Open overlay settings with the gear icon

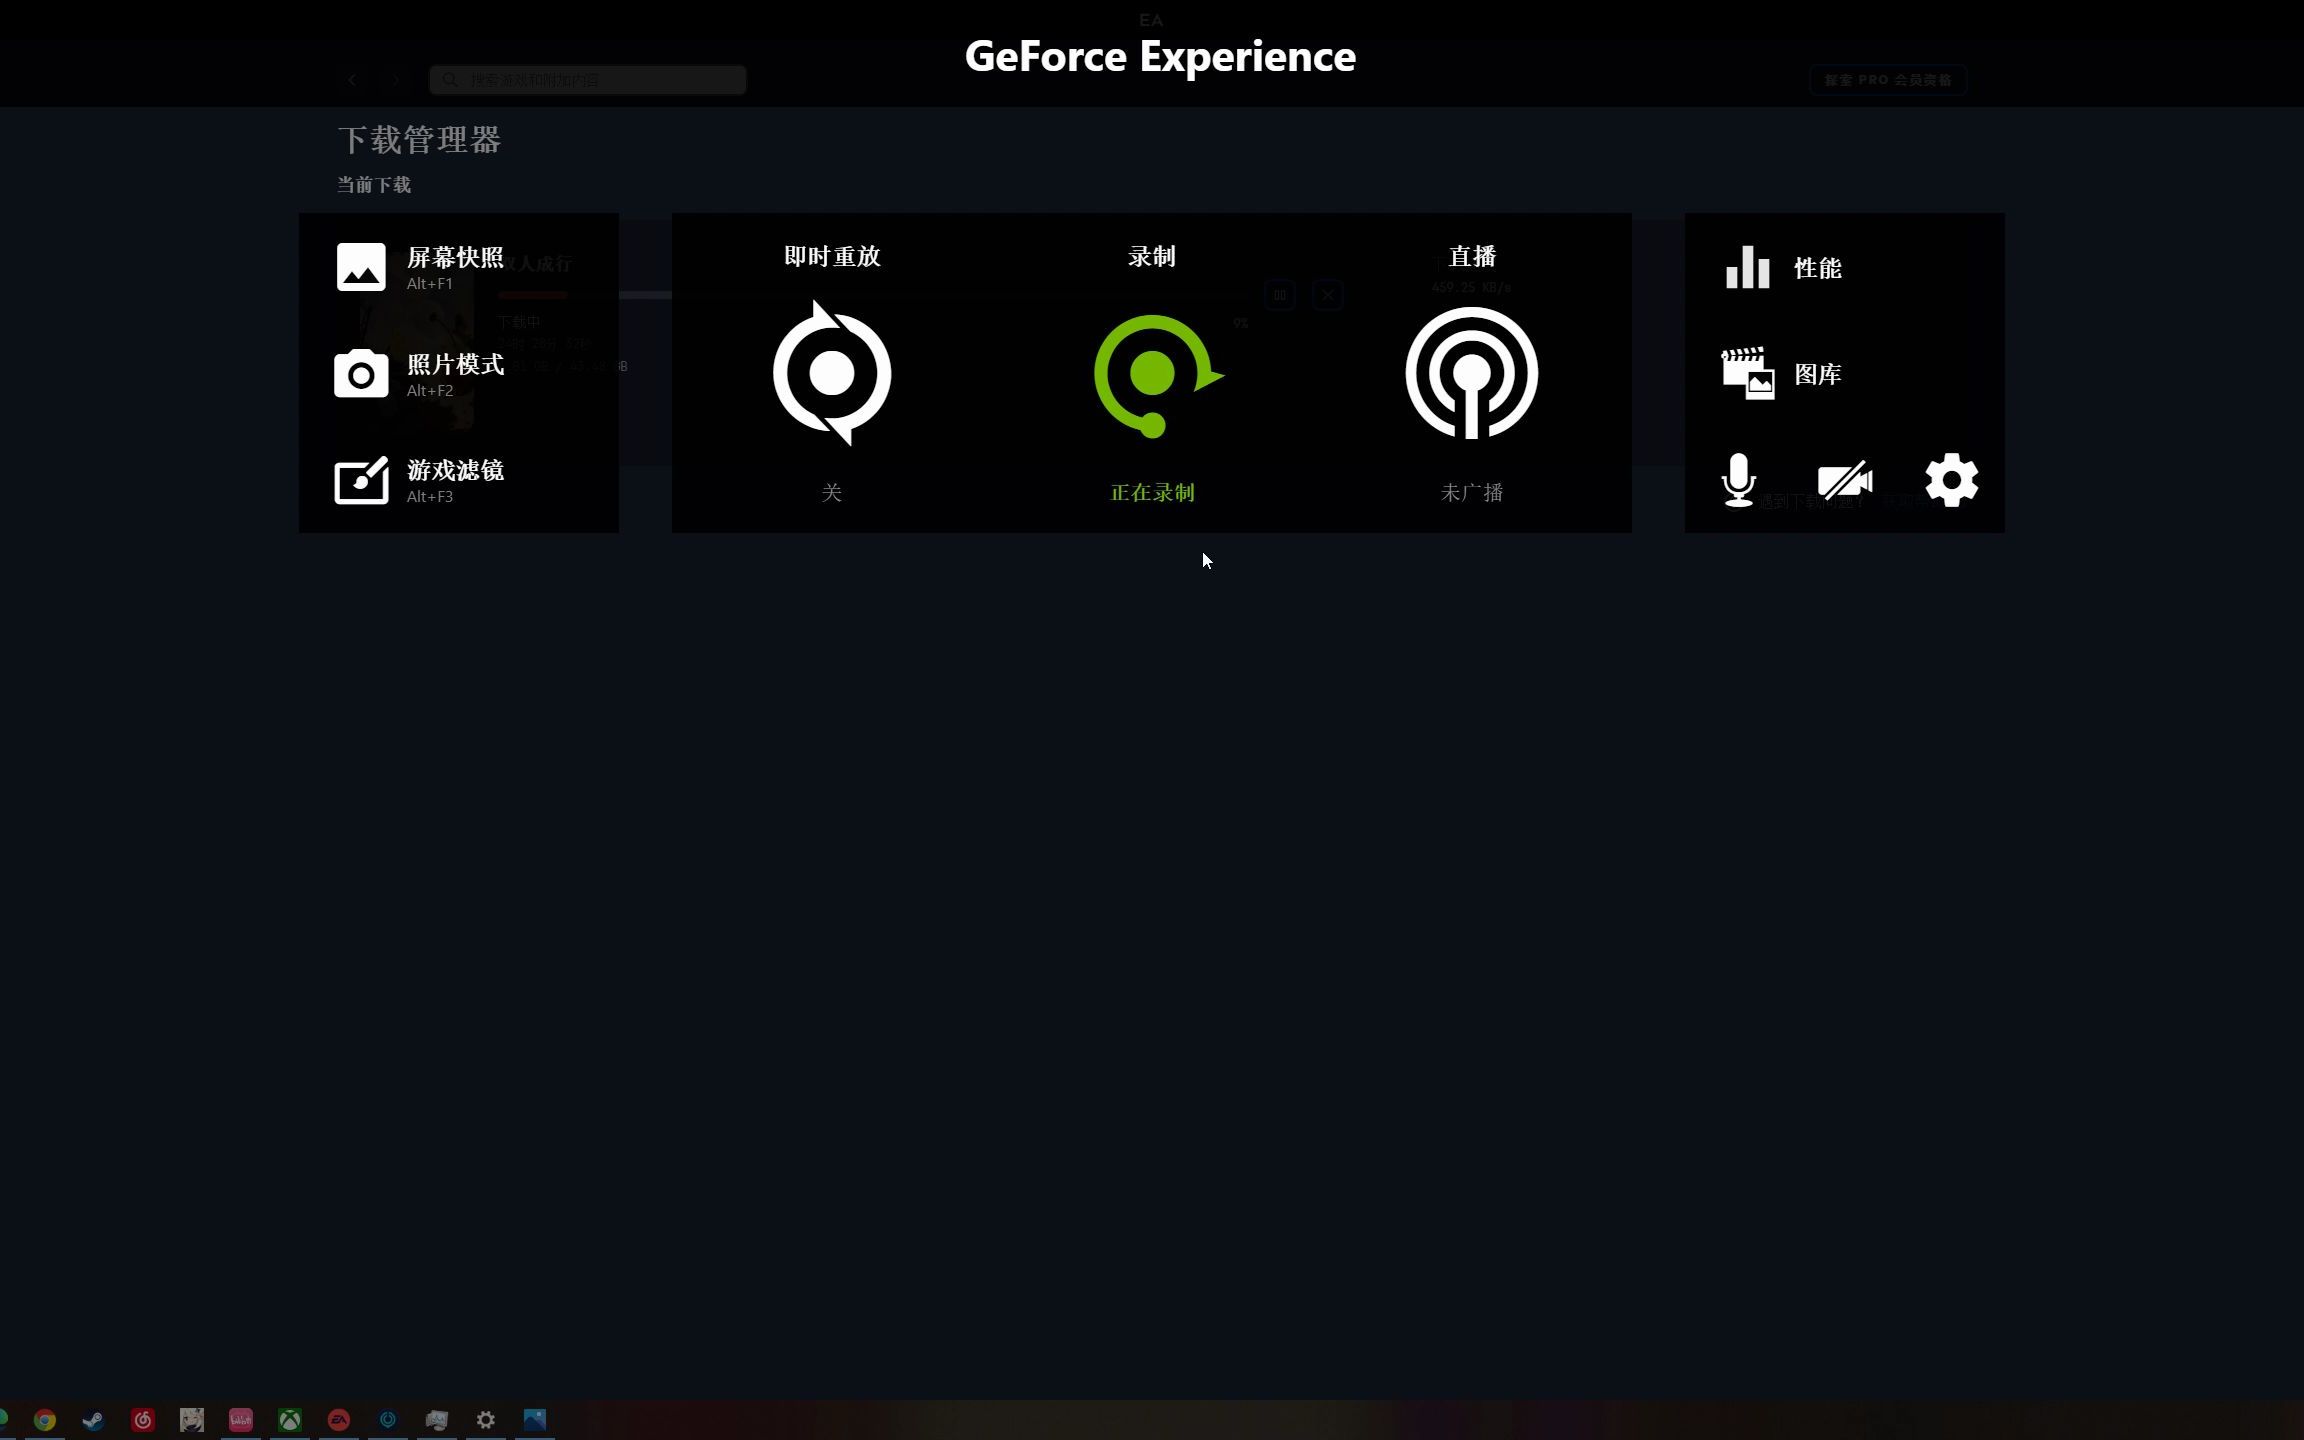1951,480
